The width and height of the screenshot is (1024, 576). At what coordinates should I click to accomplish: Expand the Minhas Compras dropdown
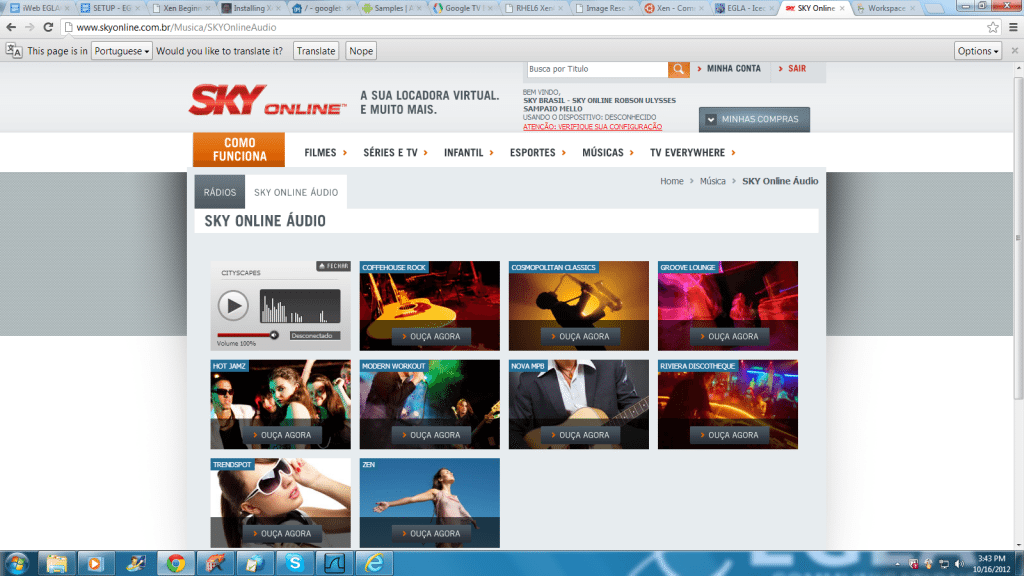pos(754,120)
